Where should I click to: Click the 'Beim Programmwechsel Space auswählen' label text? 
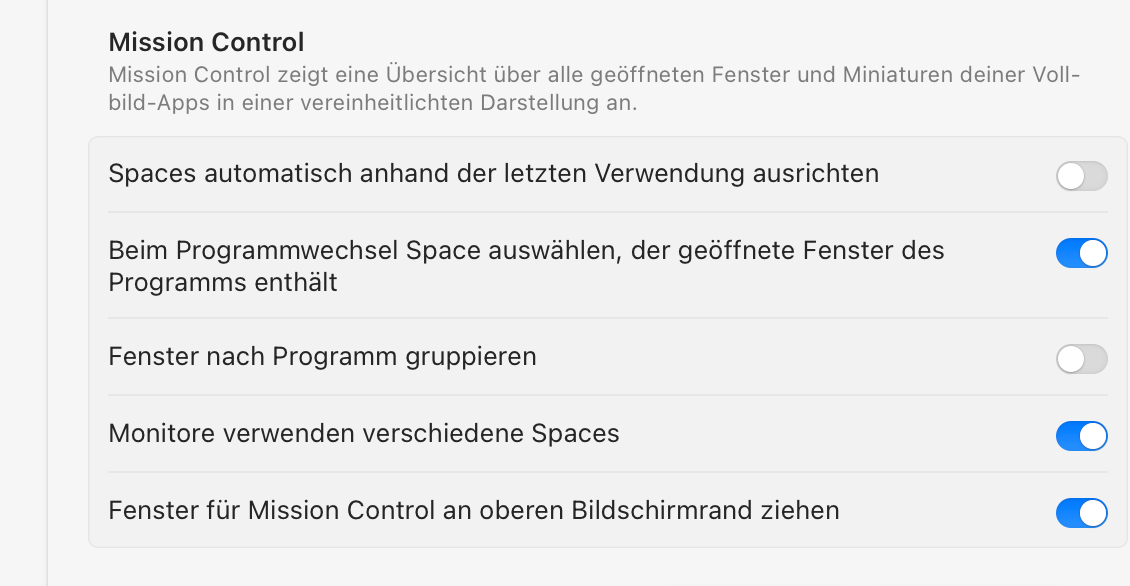[x=526, y=250]
